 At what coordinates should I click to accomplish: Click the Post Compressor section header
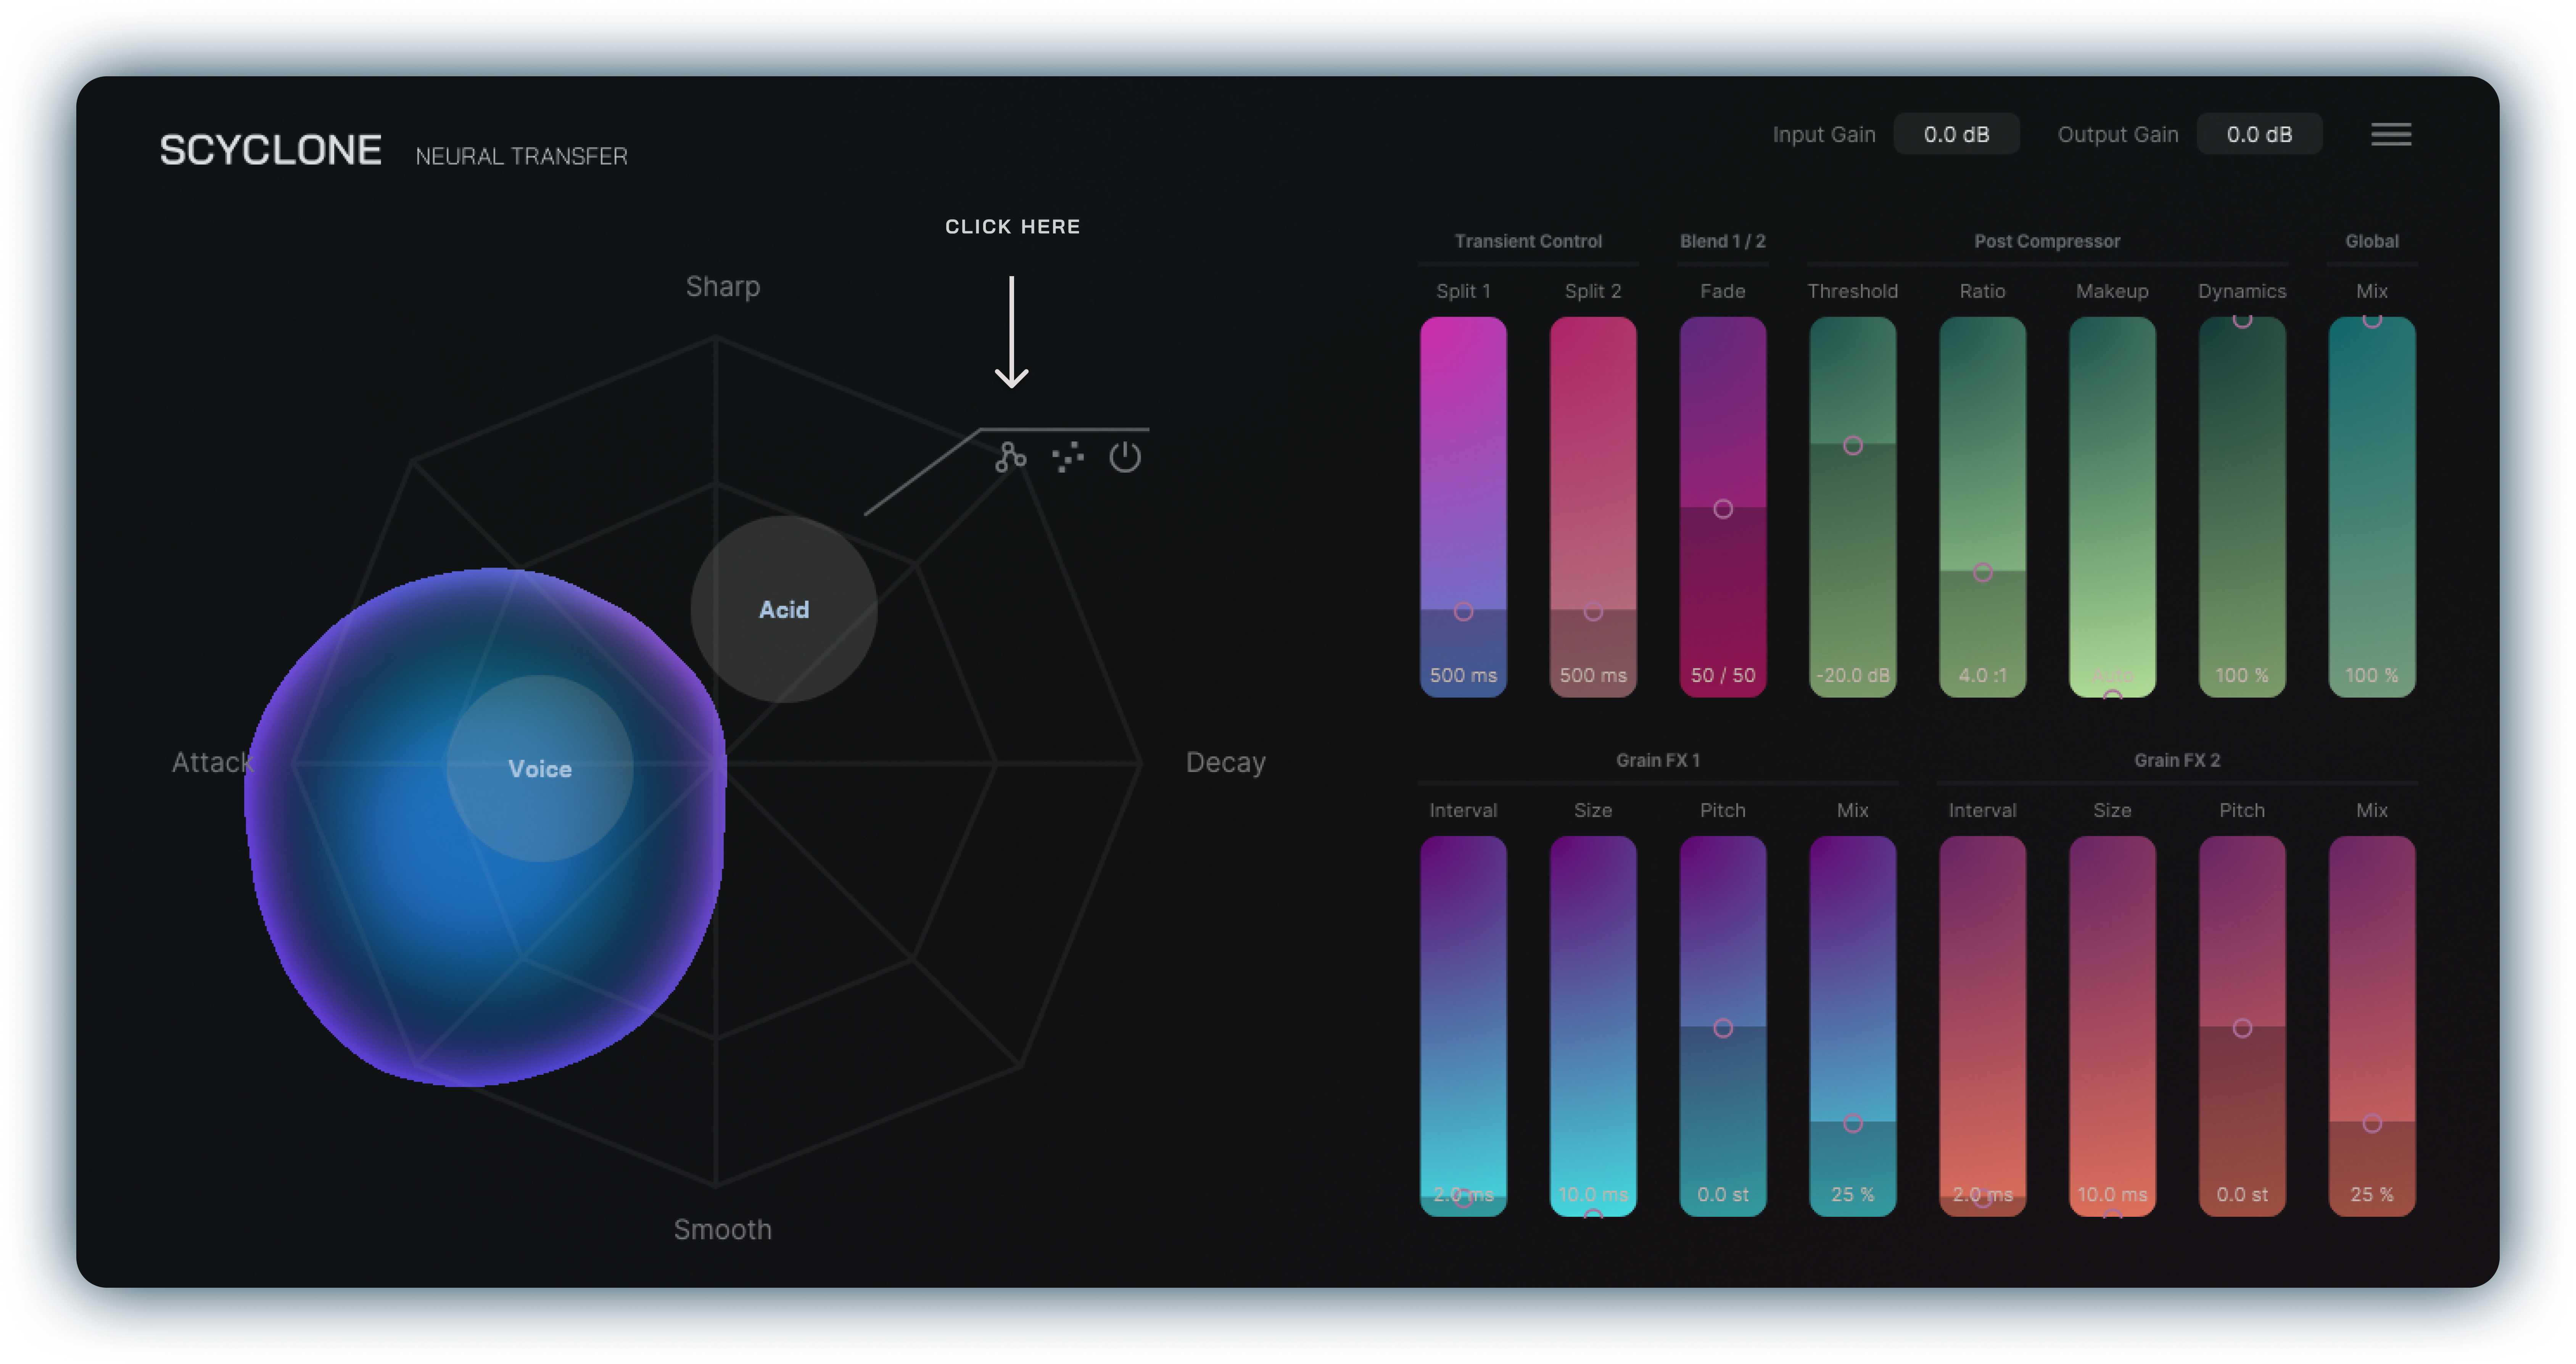tap(2047, 241)
